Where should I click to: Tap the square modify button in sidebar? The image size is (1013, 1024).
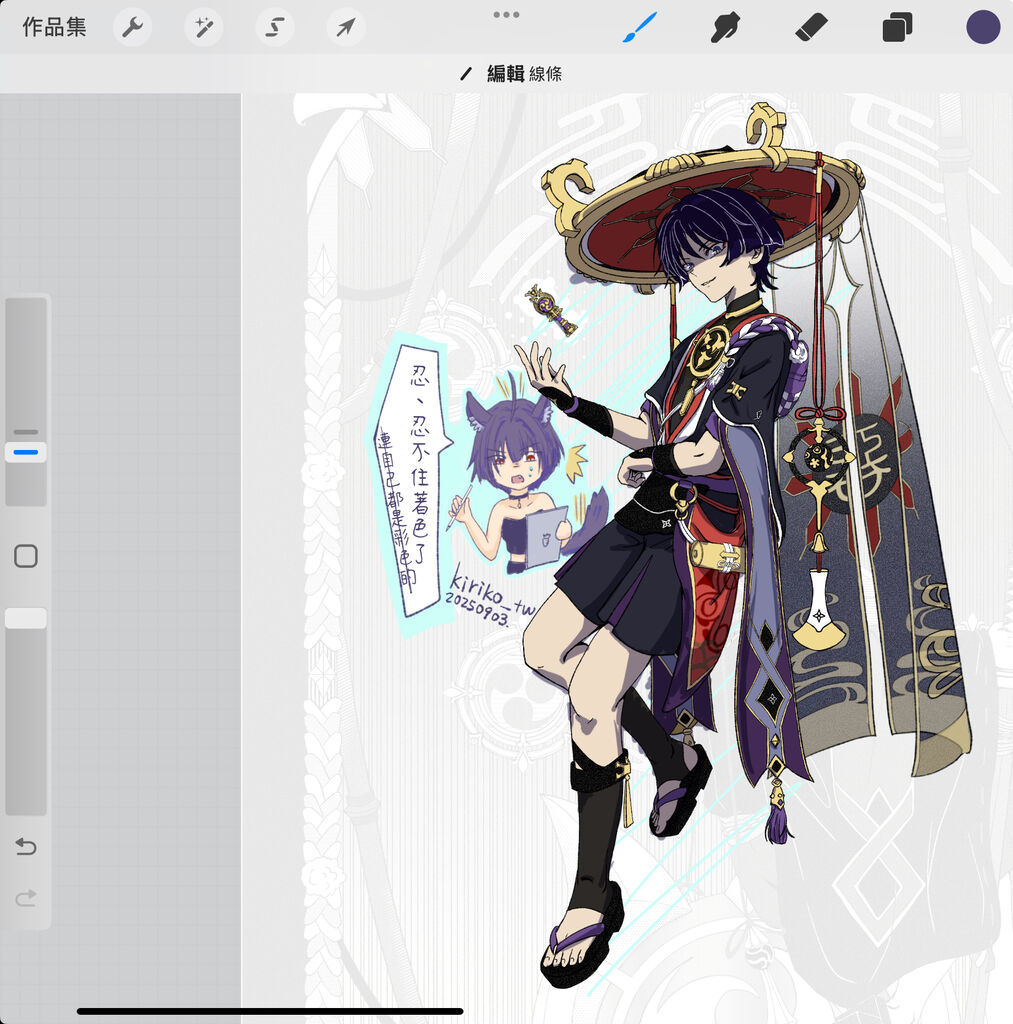point(26,556)
